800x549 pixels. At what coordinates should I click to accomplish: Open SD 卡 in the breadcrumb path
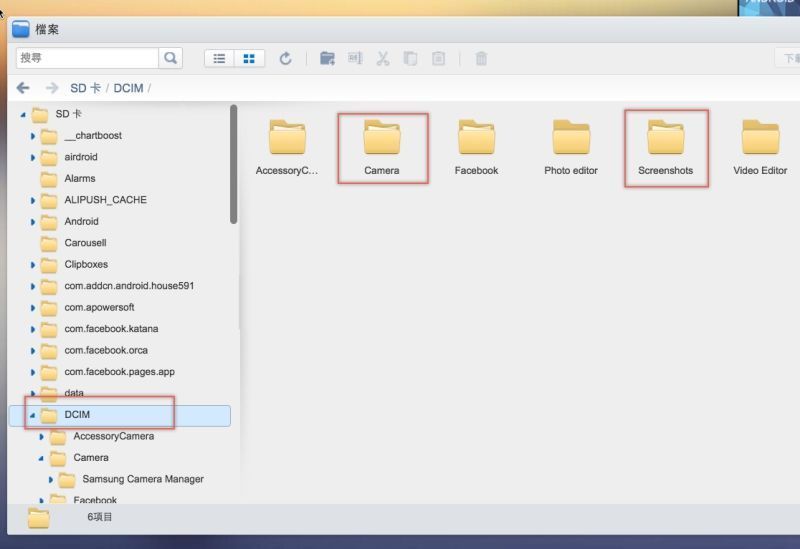(x=85, y=88)
